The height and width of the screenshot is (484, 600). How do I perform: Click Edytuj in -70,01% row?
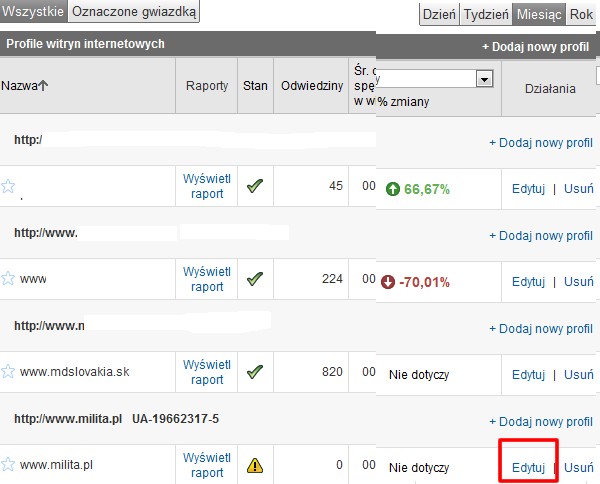[x=528, y=282]
